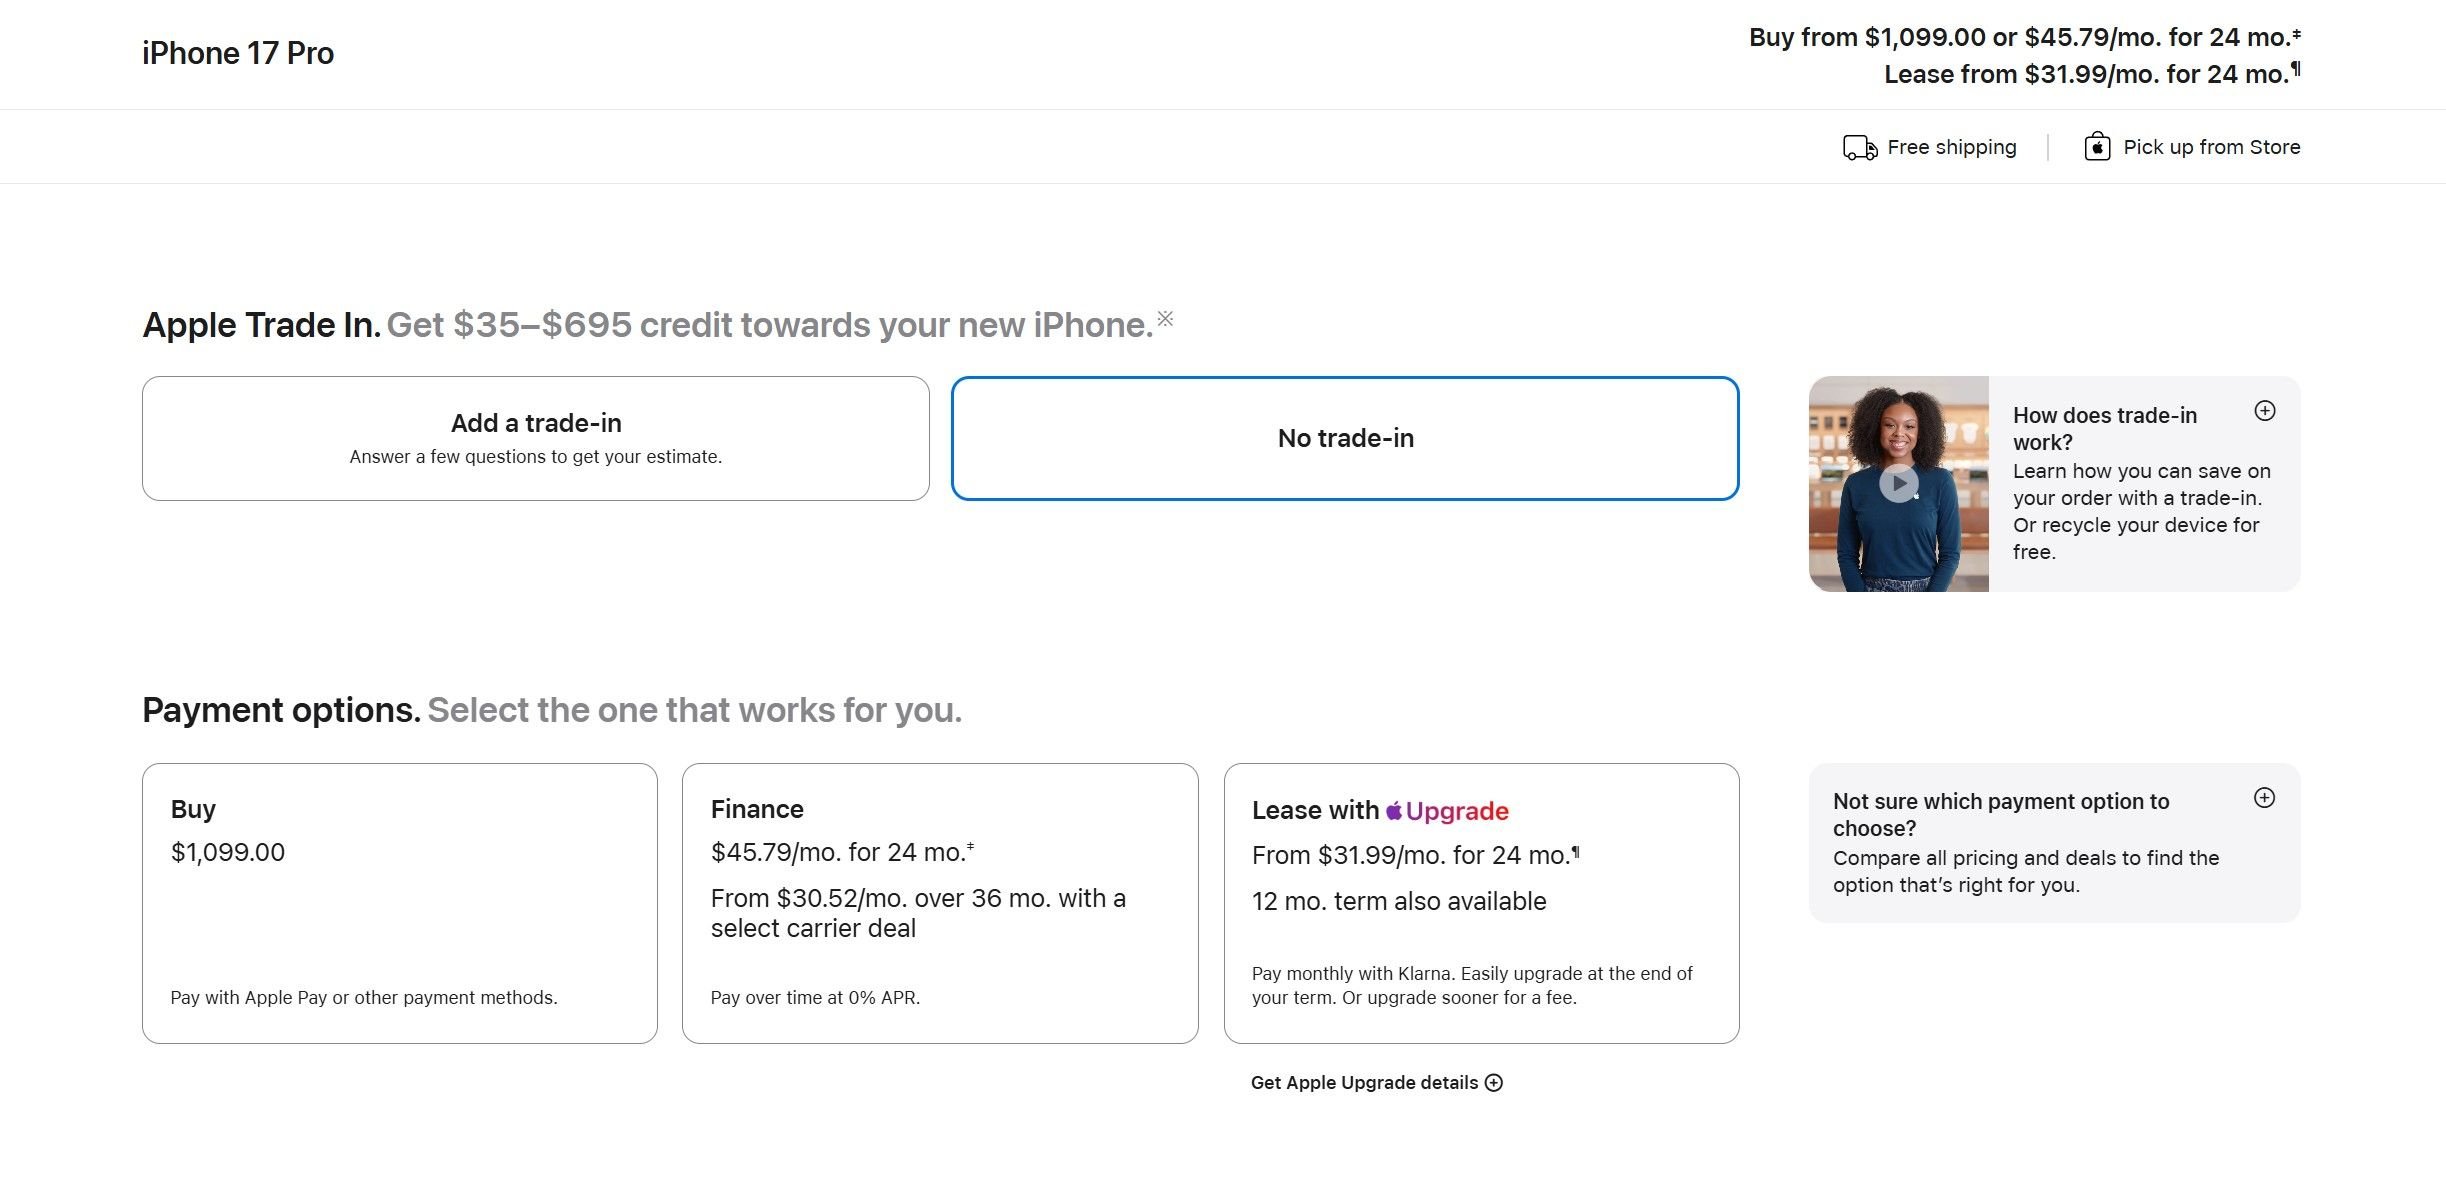Screen dimensions: 2446x1178
Task: Click 'Learn how you can save' description text
Action: click(2141, 511)
